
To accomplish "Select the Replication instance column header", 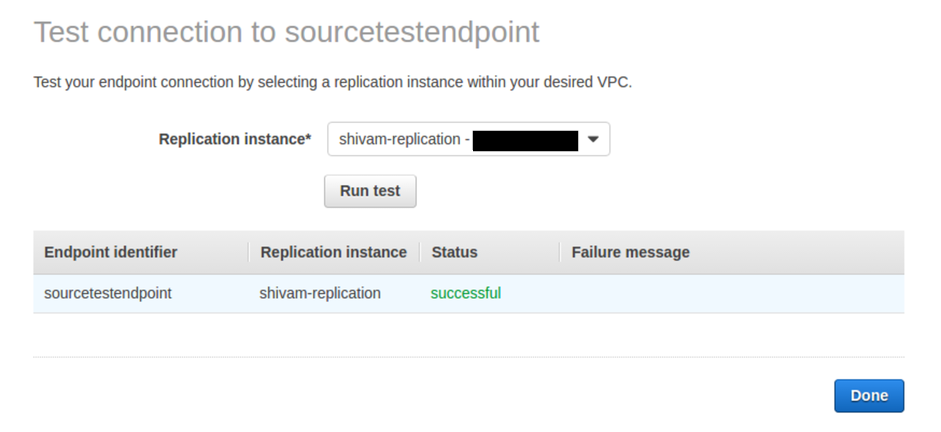I will click(334, 252).
